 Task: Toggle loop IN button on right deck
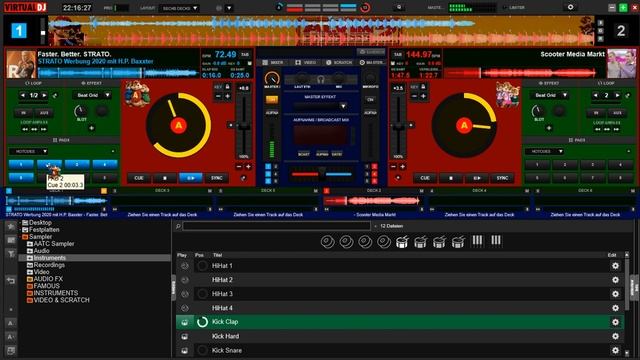point(596,113)
